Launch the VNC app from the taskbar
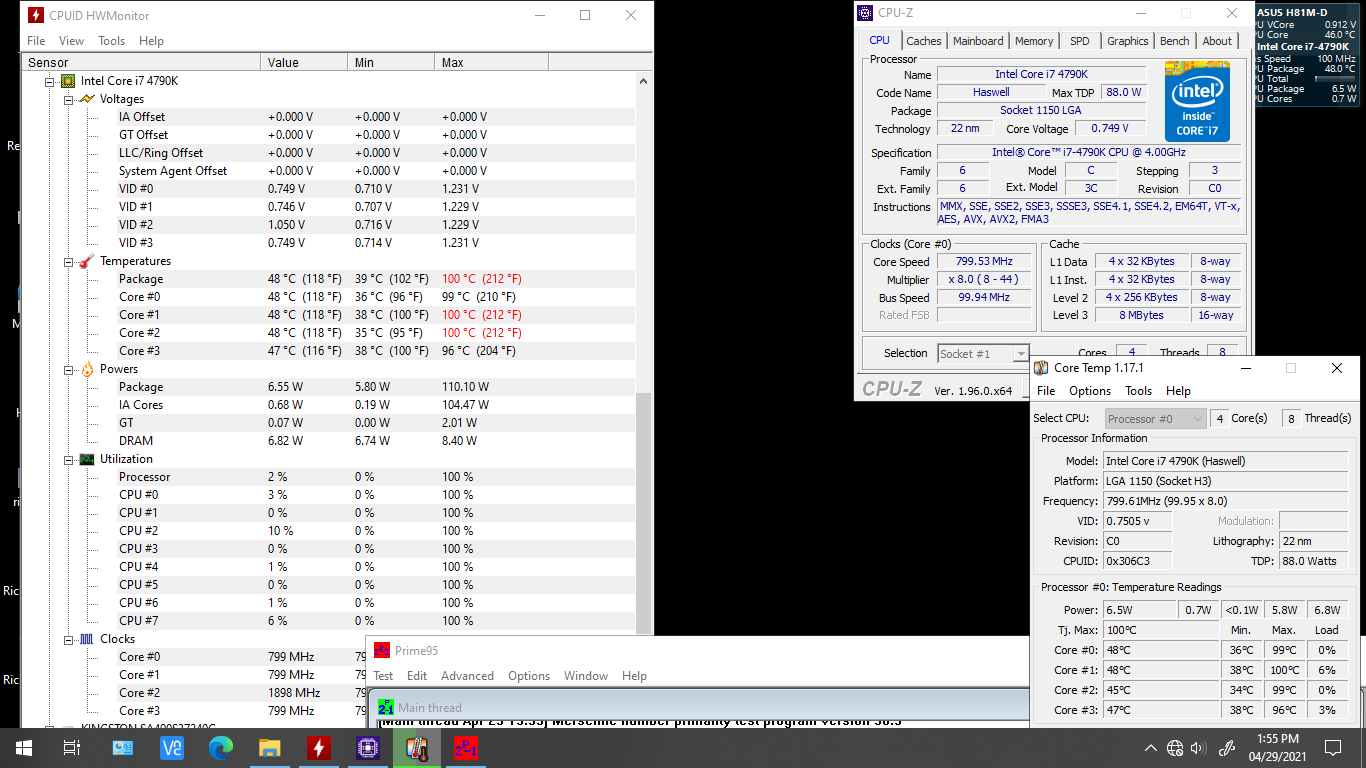The image size is (1366, 768). (171, 747)
